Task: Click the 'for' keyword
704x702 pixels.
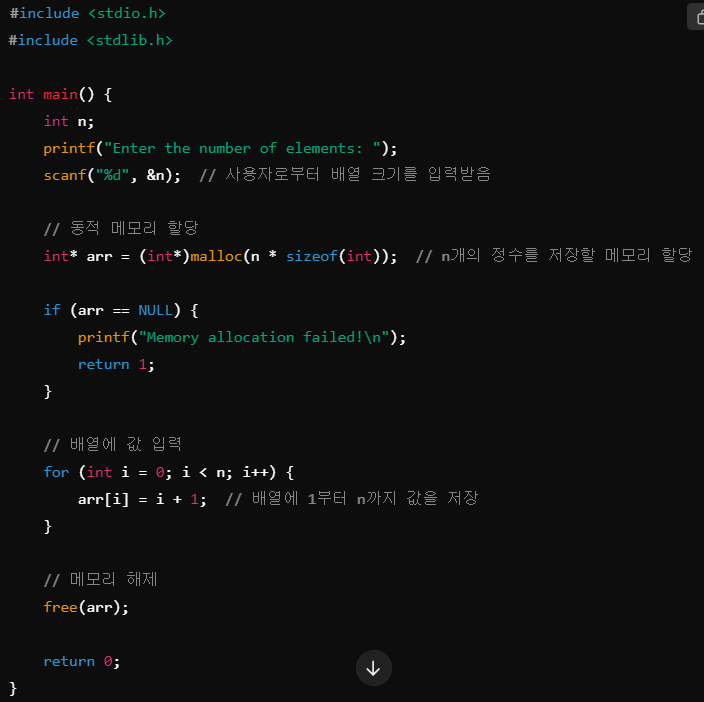Action: tap(56, 472)
